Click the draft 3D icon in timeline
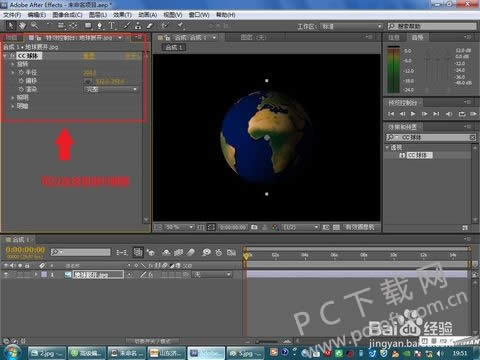This screenshot has width=480, height=360. click(151, 253)
